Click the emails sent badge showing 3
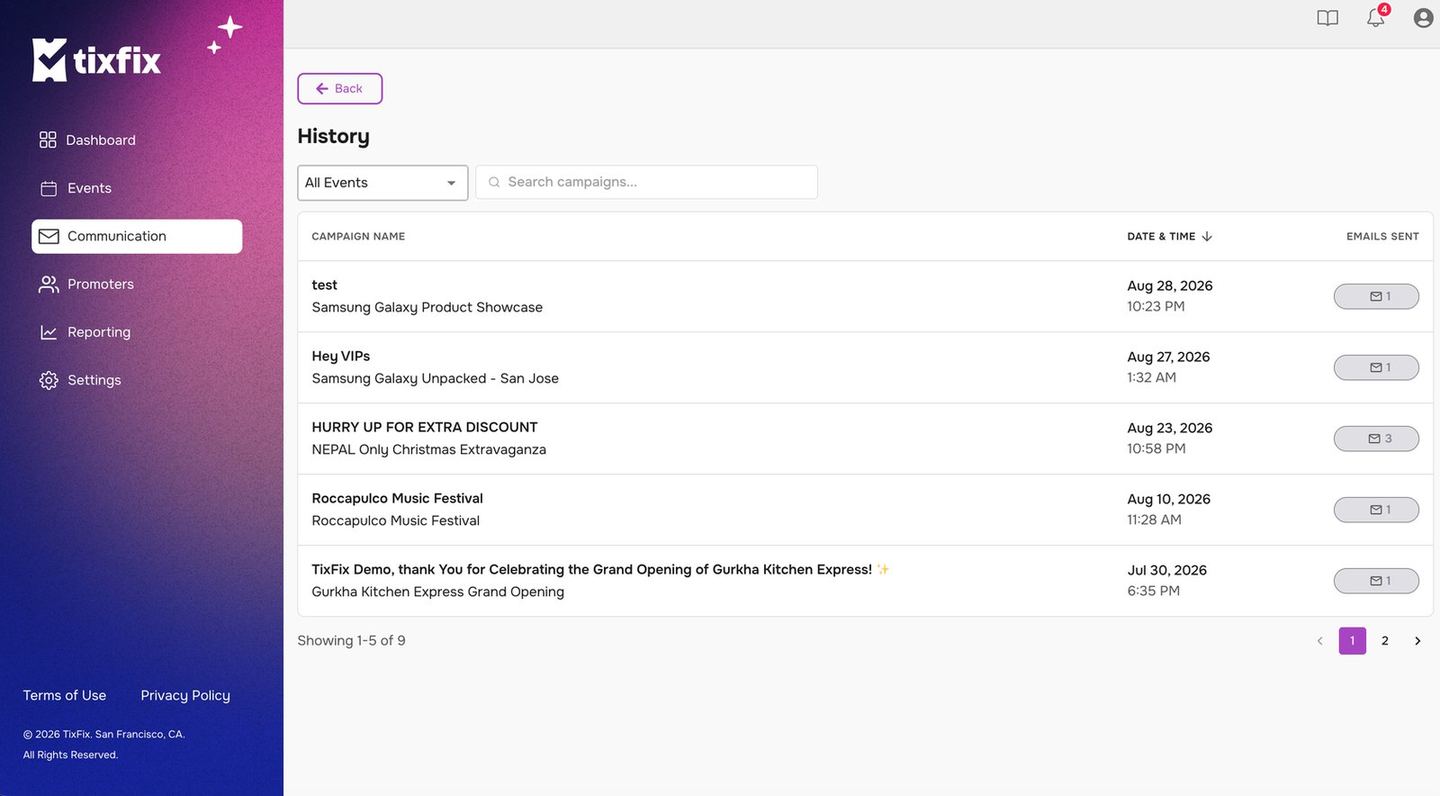Image resolution: width=1440 pixels, height=796 pixels. (1376, 439)
